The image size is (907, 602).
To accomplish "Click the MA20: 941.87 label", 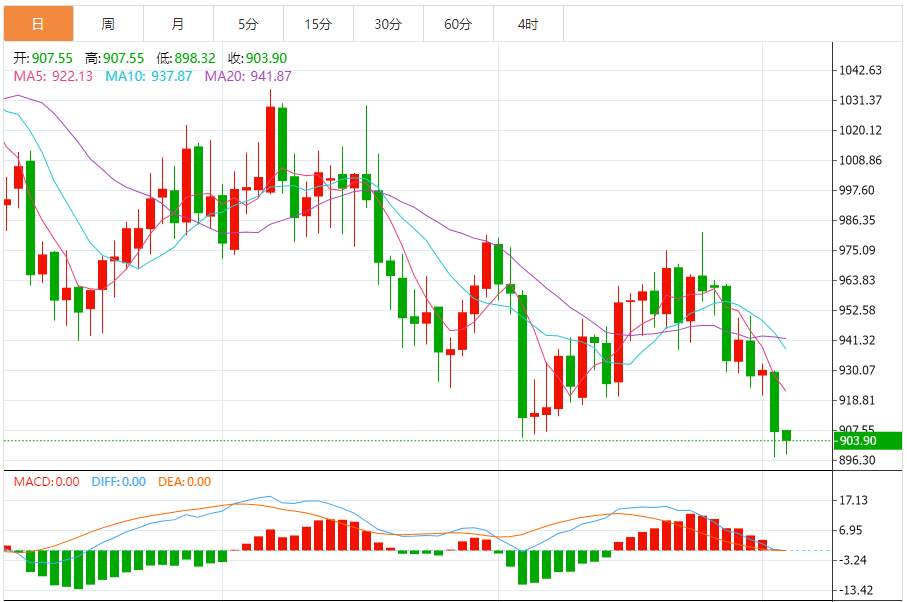I will tap(248, 76).
